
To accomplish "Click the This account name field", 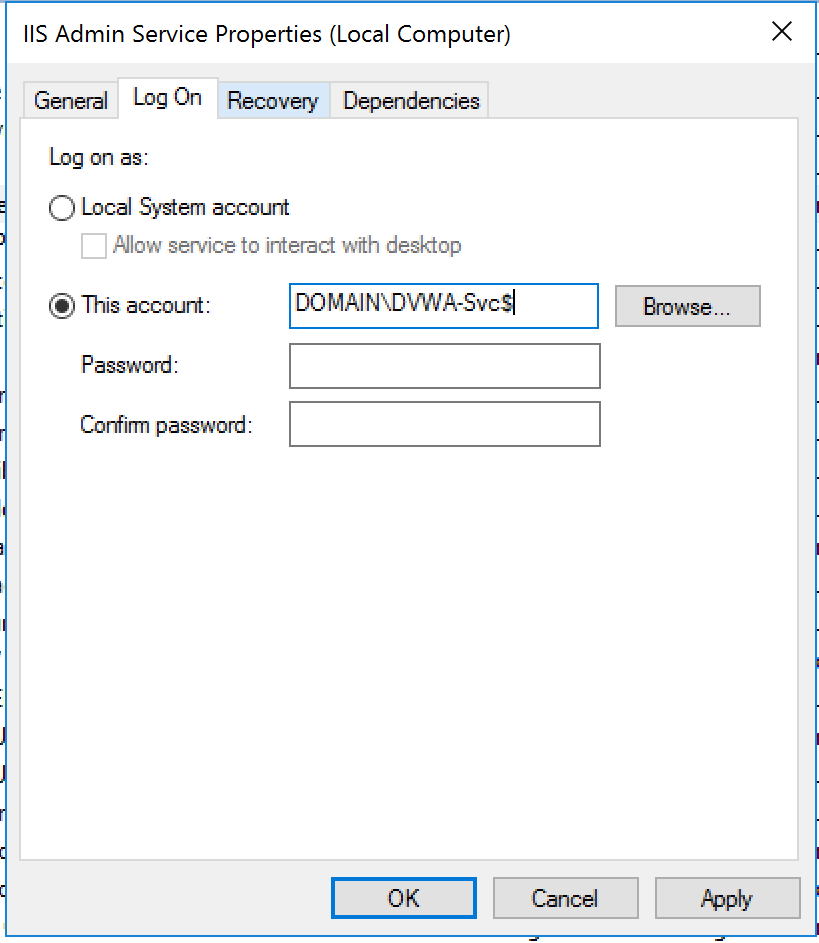I will tap(444, 306).
